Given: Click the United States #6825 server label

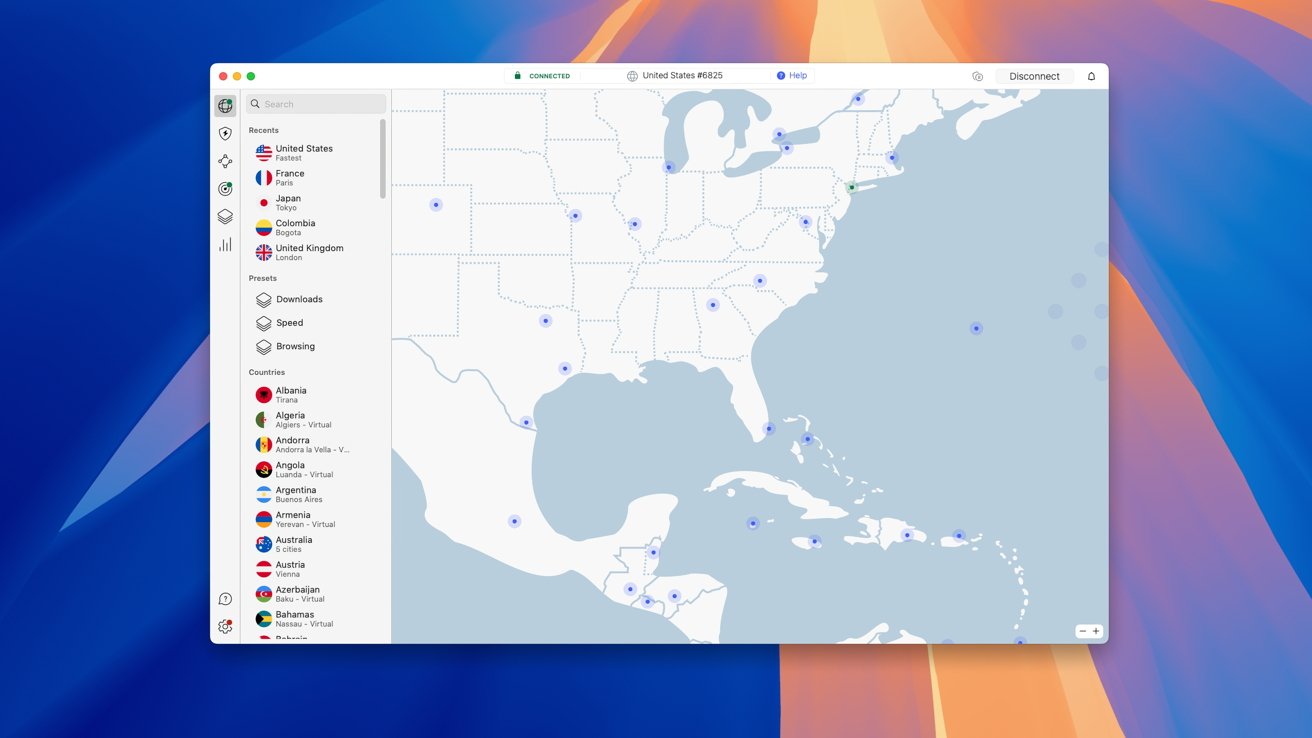Looking at the screenshot, I should pyautogui.click(x=682, y=76).
